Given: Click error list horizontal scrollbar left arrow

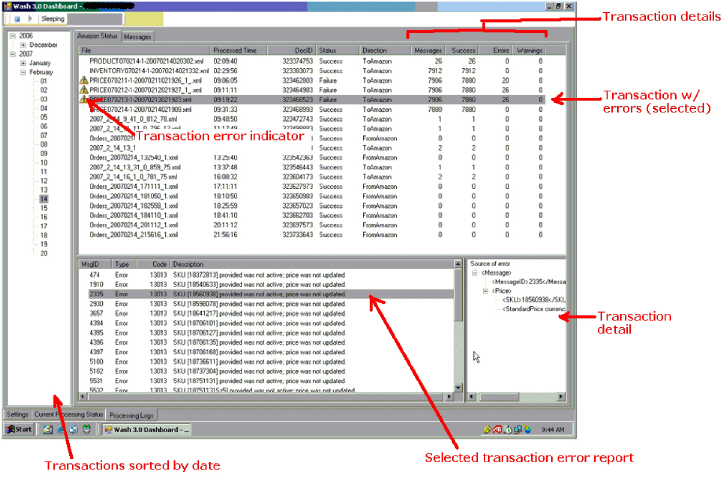Looking at the screenshot, I should pyautogui.click(x=83, y=396).
